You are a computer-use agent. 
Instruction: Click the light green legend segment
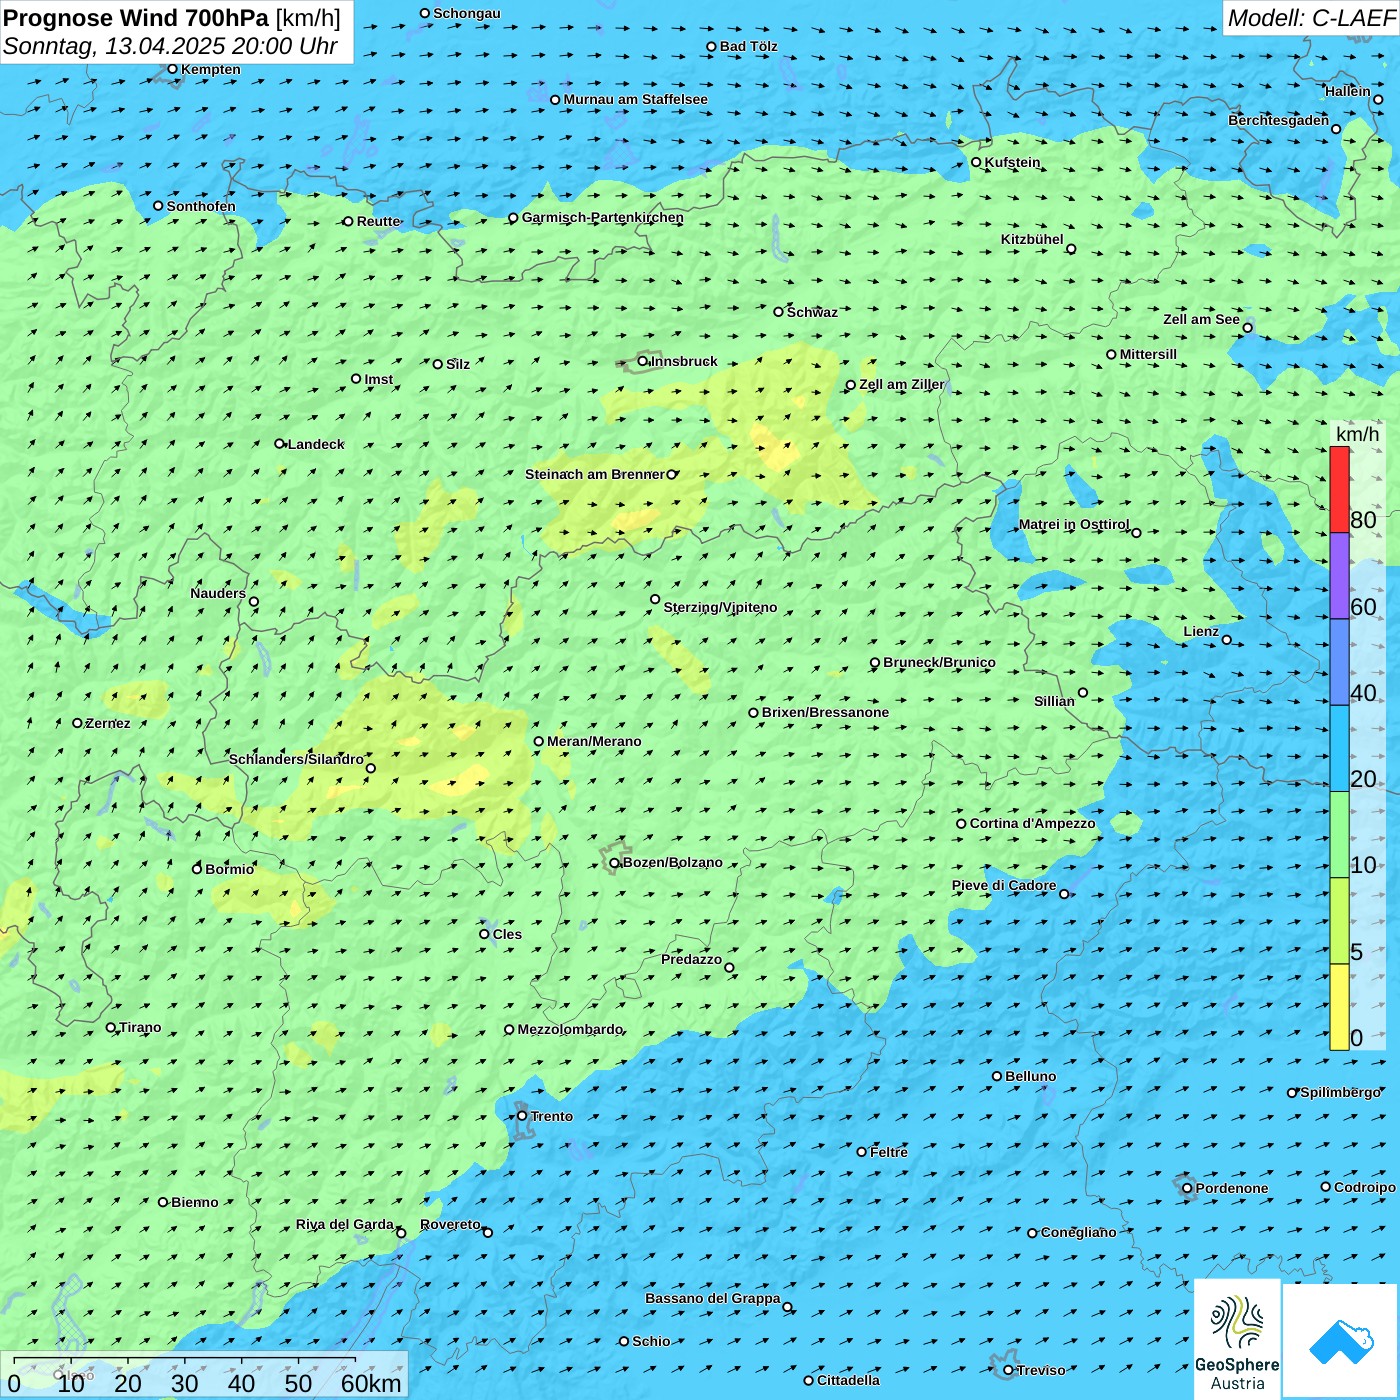[x=1339, y=835]
